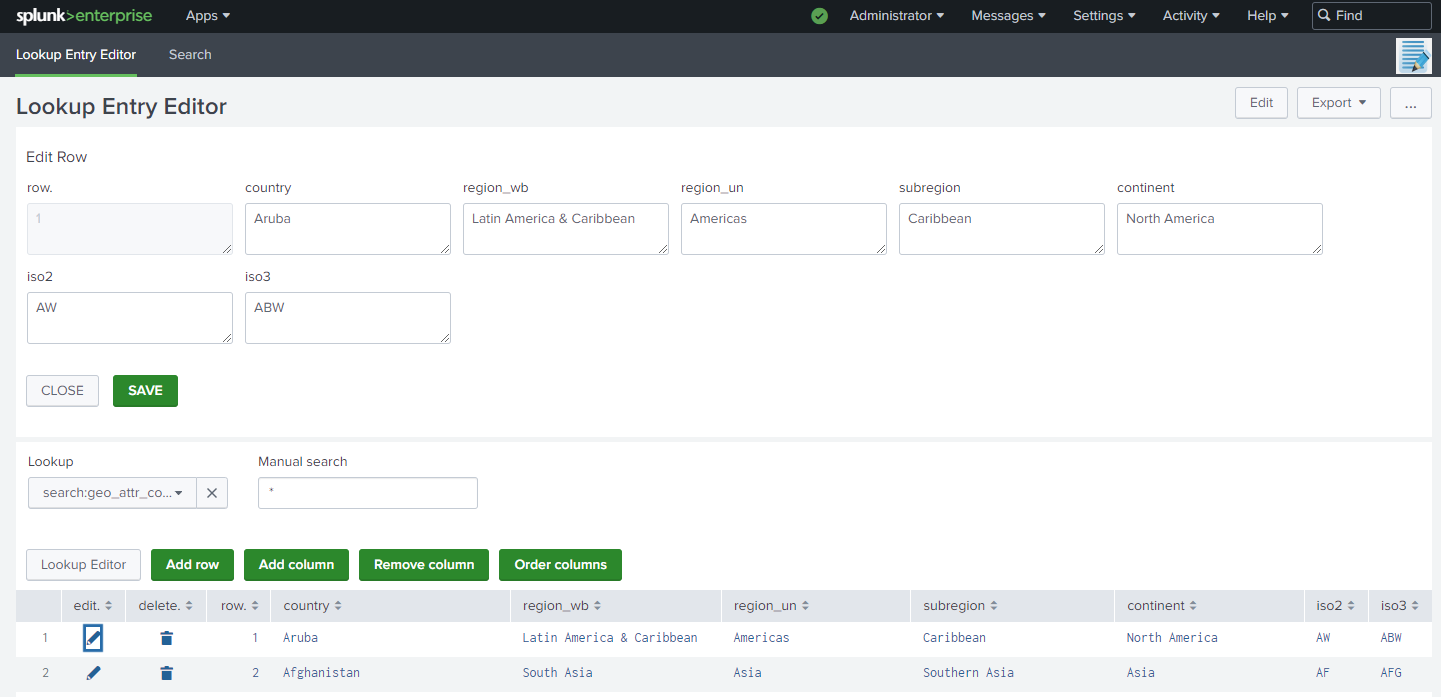
Task: Click the subregion field containing Caribbean
Action: point(1002,229)
